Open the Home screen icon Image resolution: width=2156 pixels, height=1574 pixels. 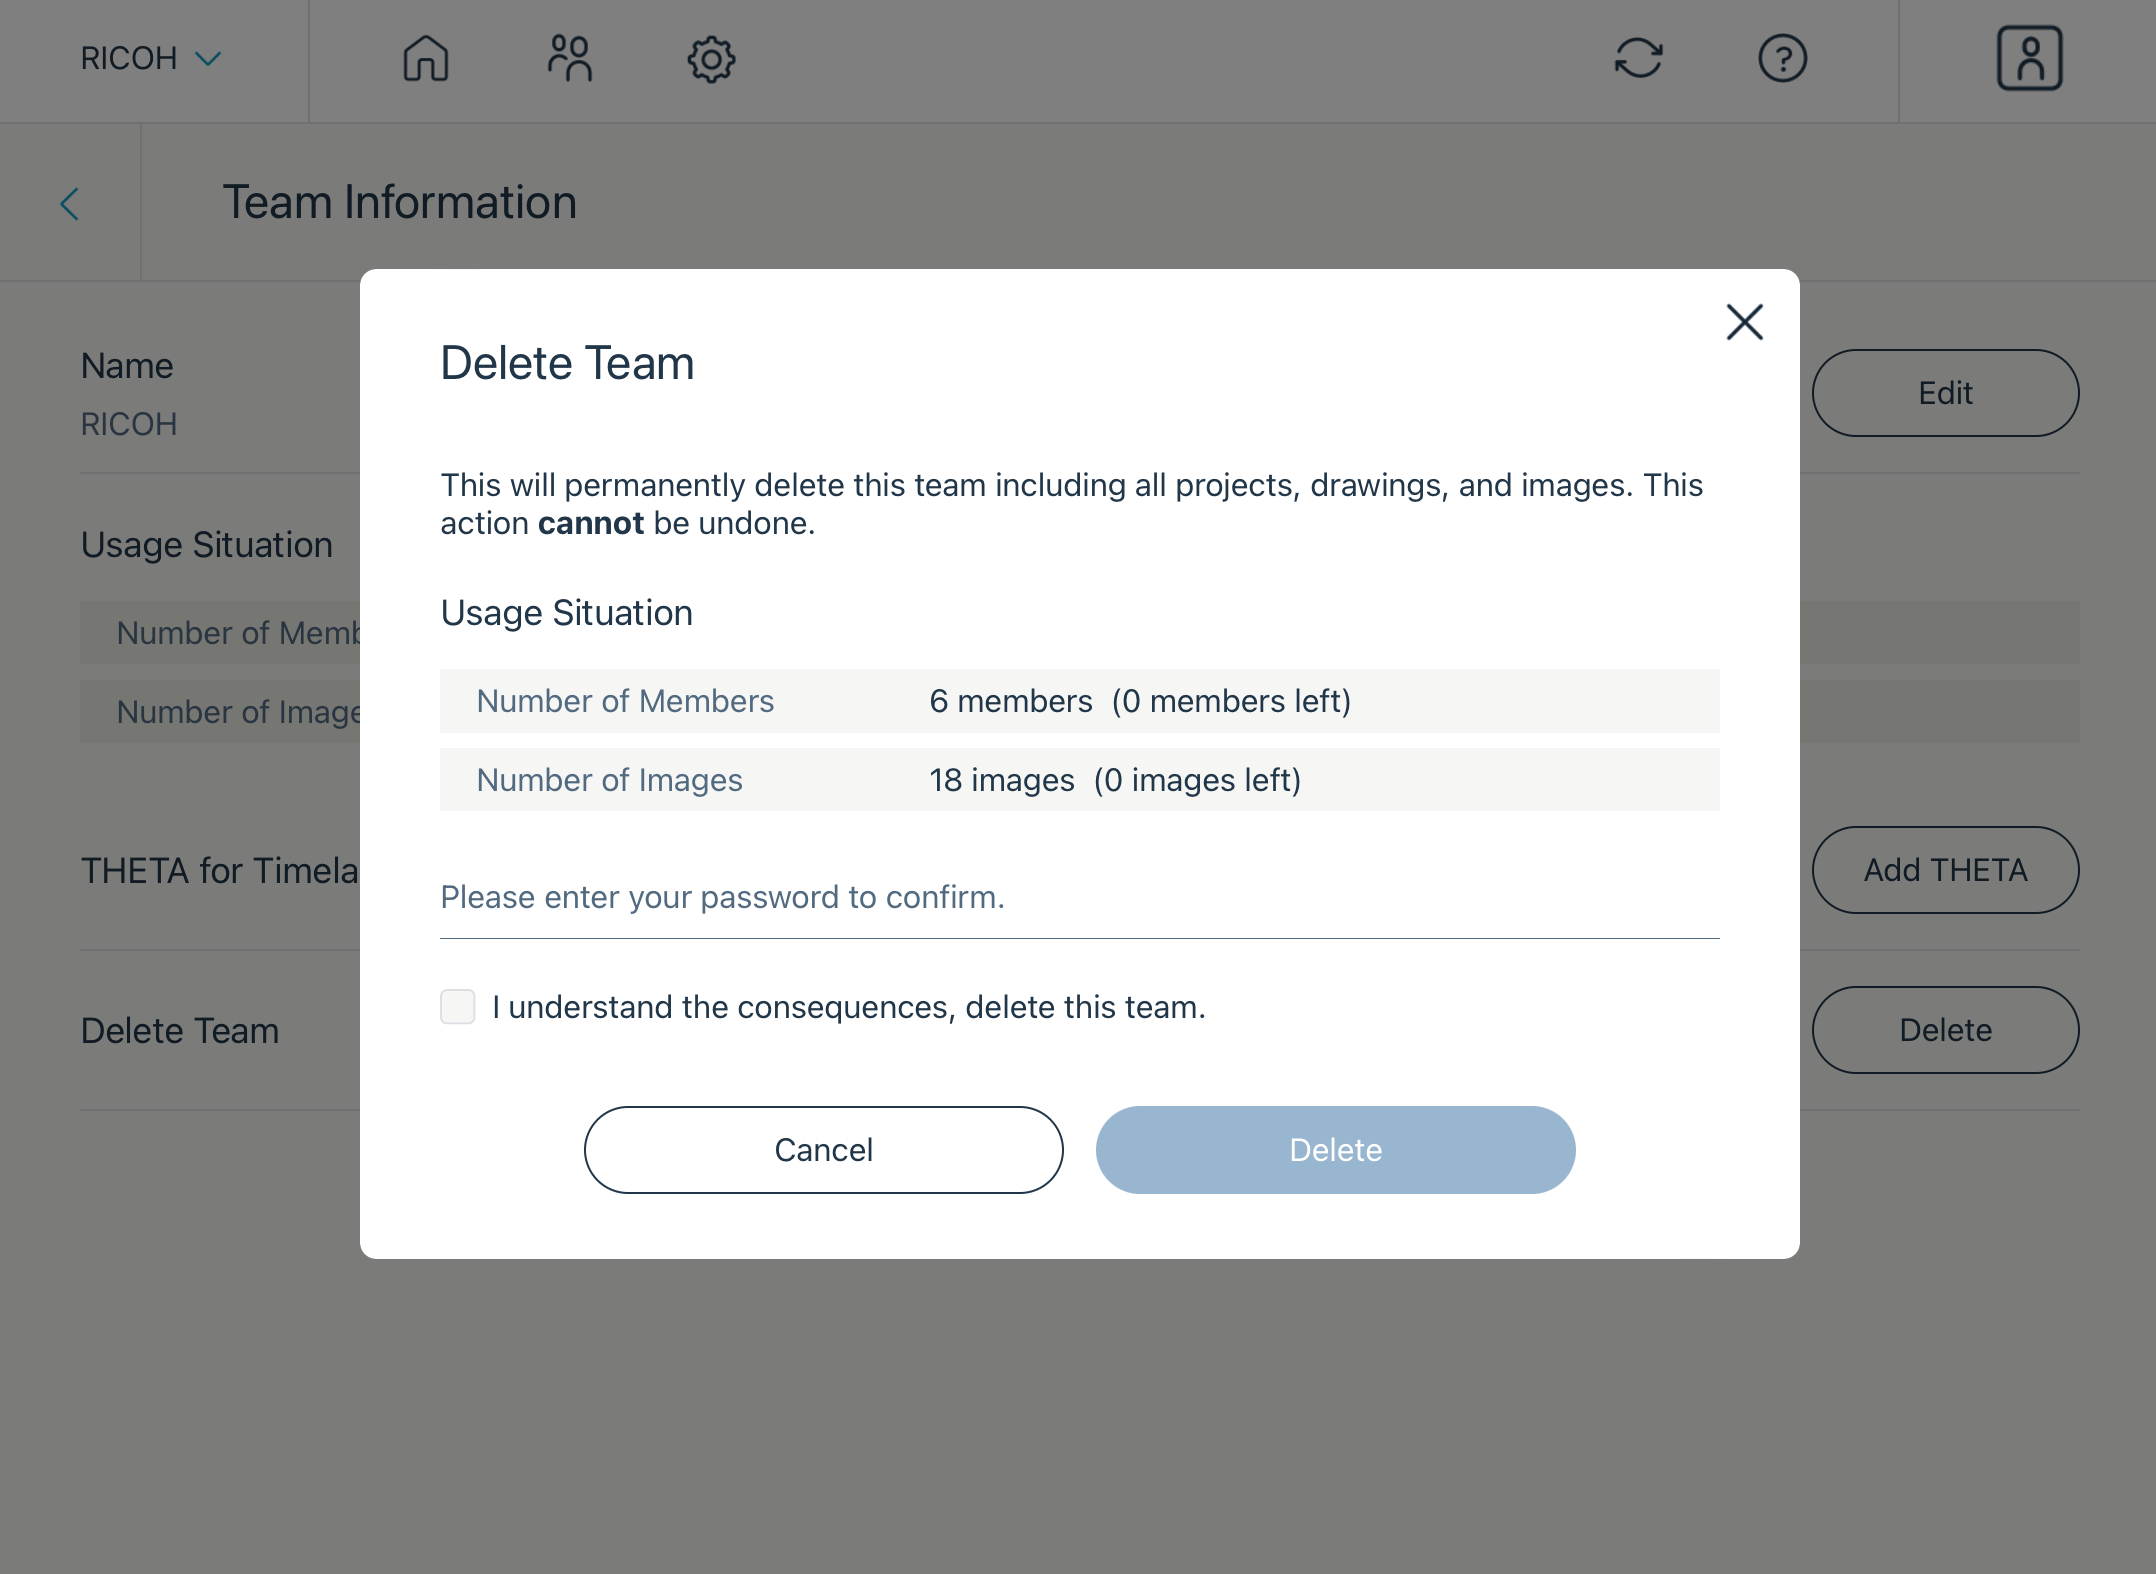[x=425, y=59]
